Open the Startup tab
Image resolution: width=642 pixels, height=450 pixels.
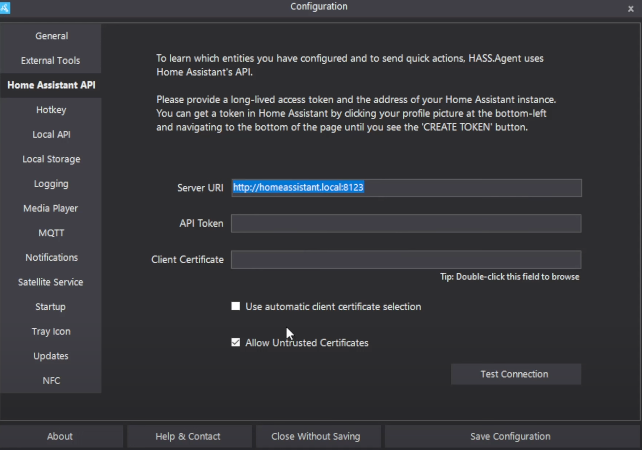coord(51,306)
